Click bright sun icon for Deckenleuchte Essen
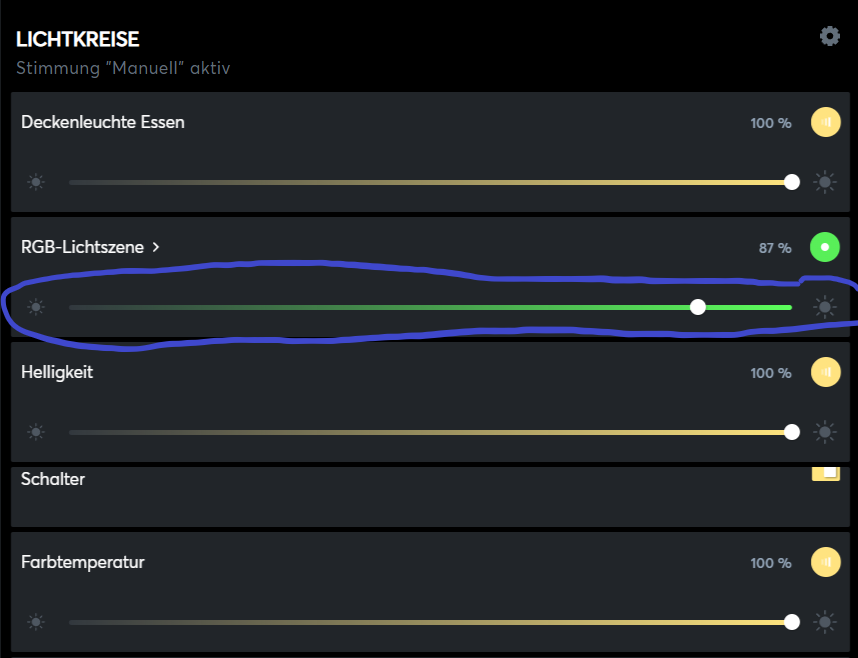Viewport: 858px width, 658px height. (824, 182)
